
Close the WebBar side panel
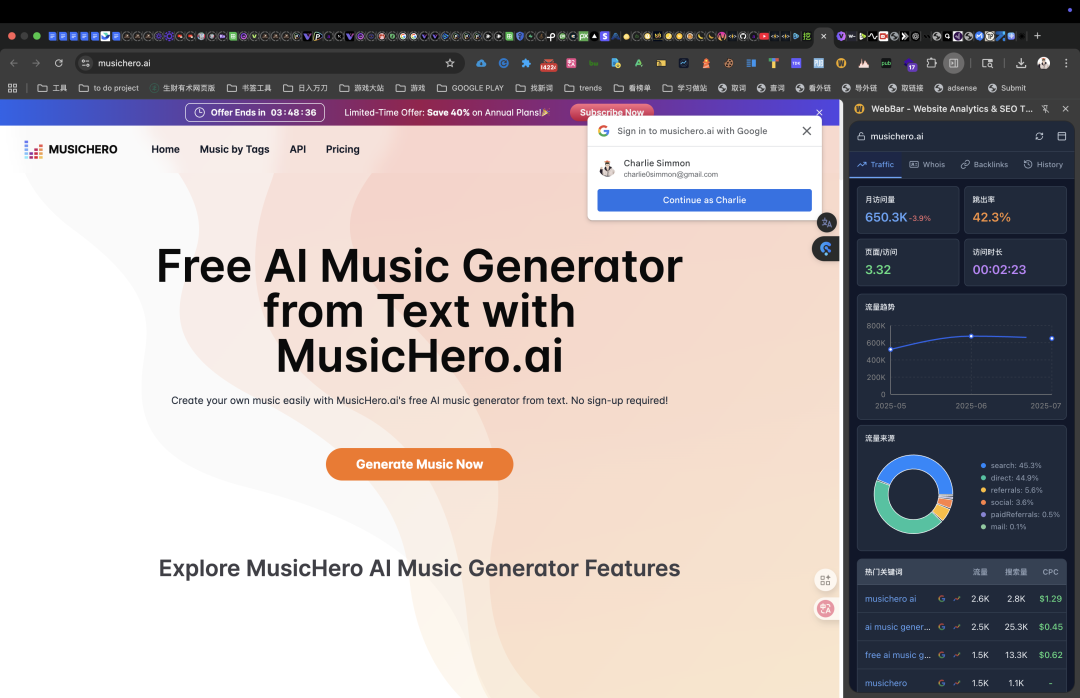point(1066,109)
